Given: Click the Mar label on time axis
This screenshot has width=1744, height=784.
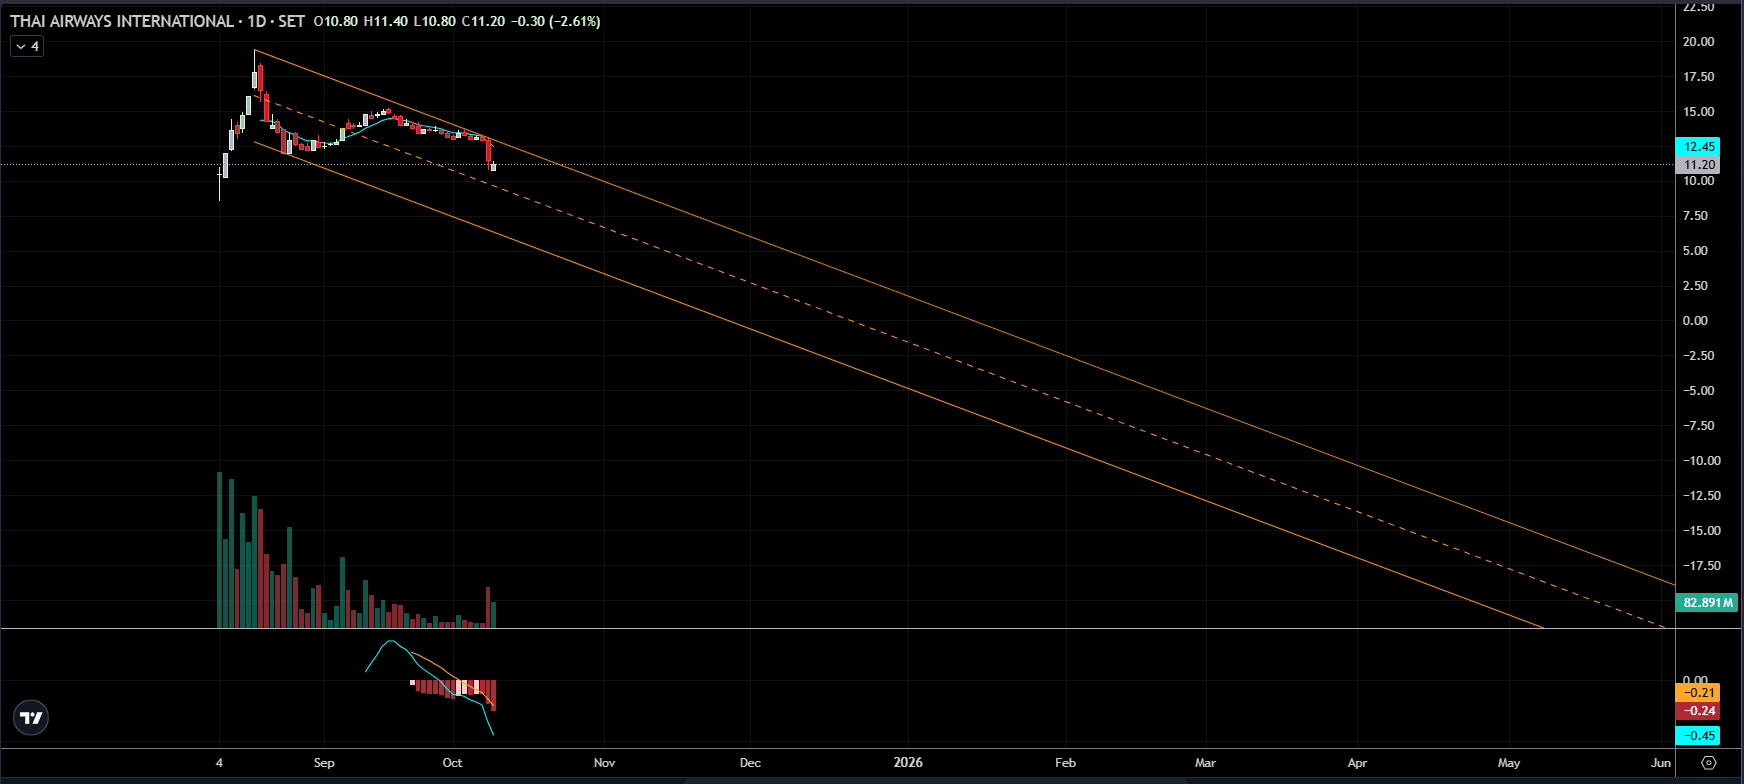Looking at the screenshot, I should (1206, 763).
